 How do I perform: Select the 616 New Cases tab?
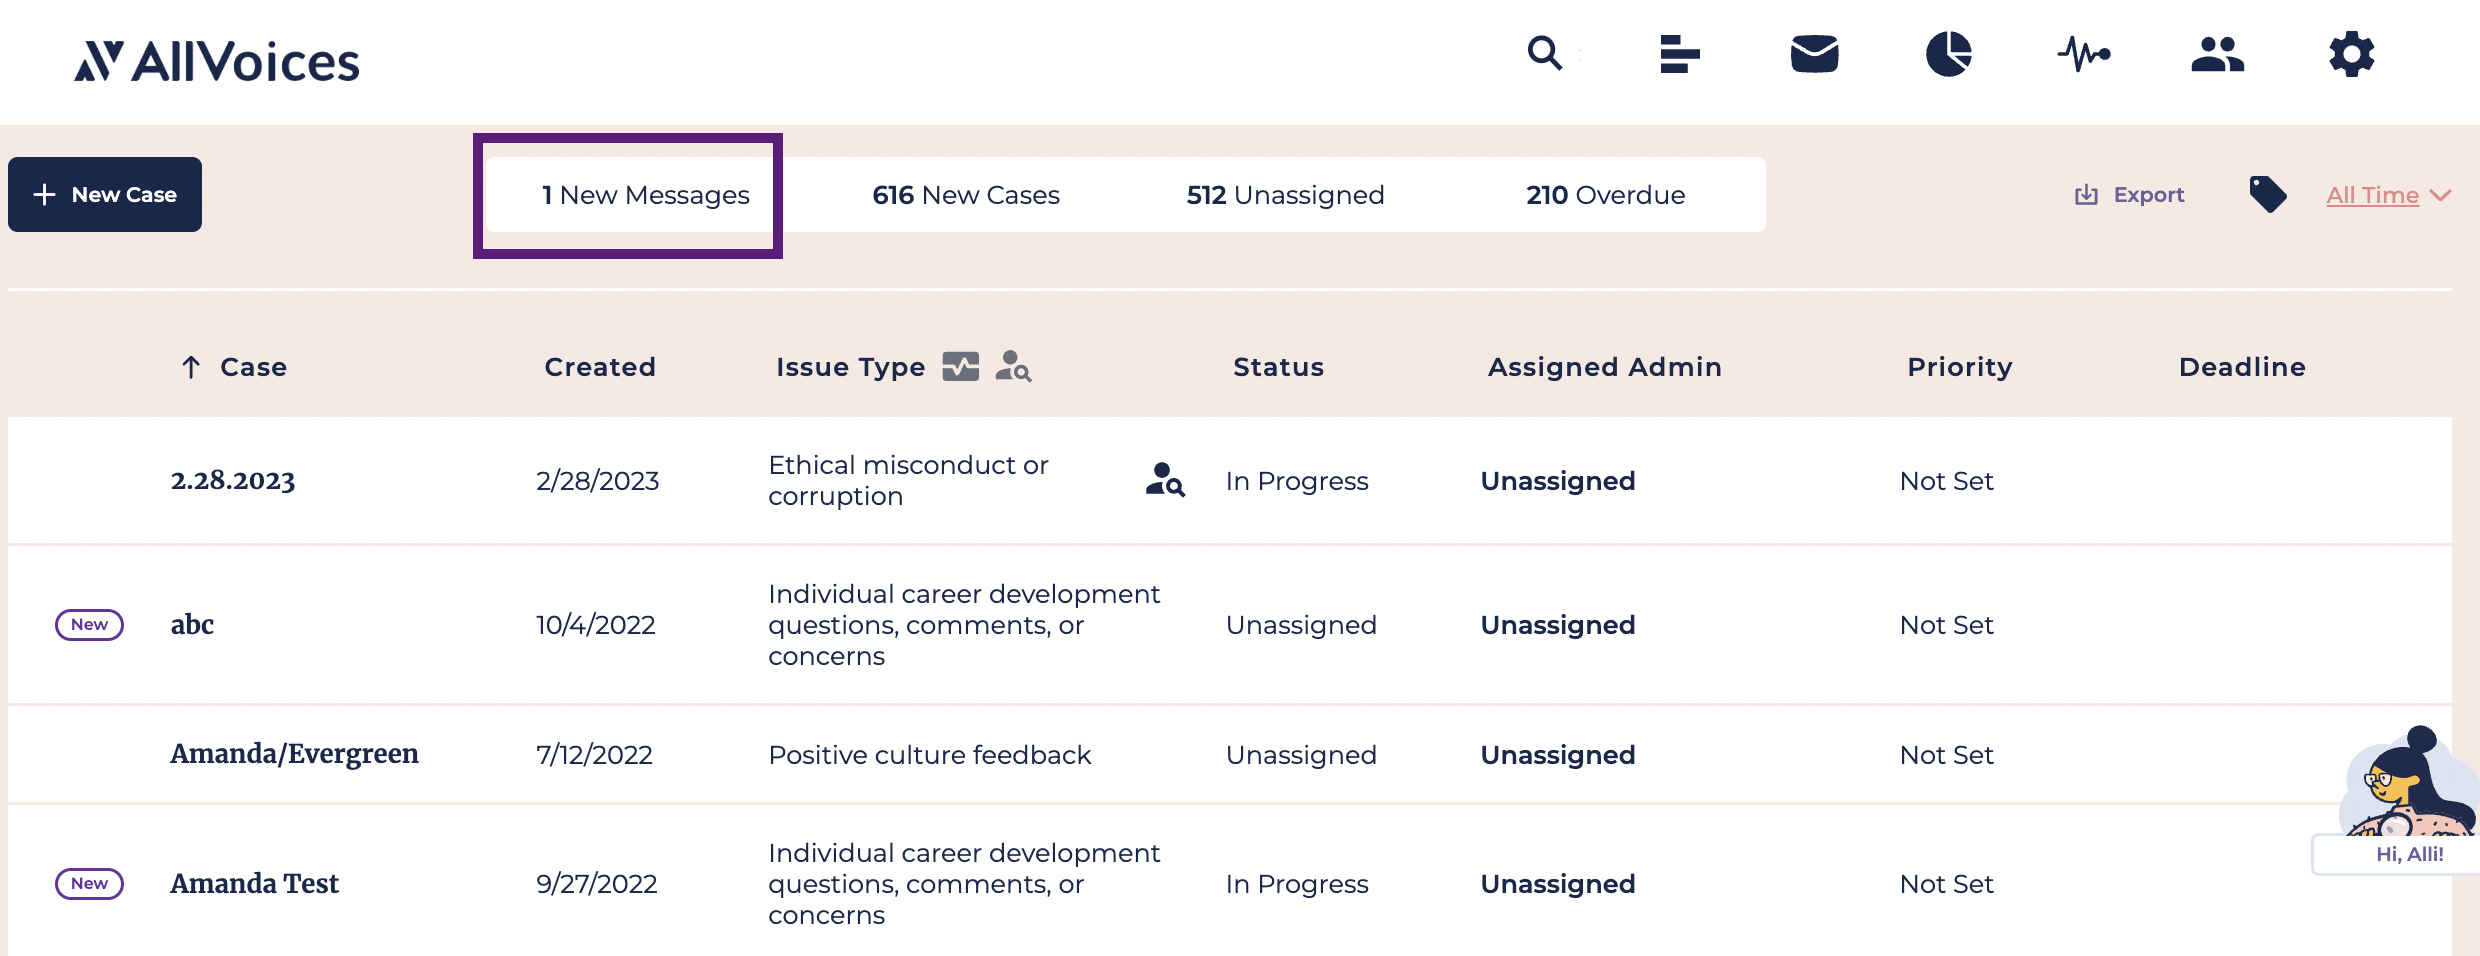pos(965,195)
